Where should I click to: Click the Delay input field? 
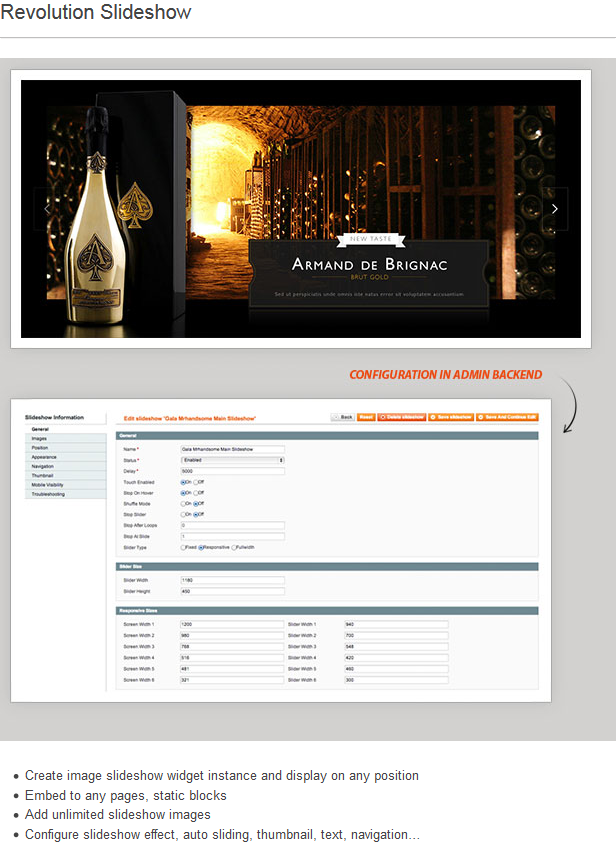pos(232,471)
